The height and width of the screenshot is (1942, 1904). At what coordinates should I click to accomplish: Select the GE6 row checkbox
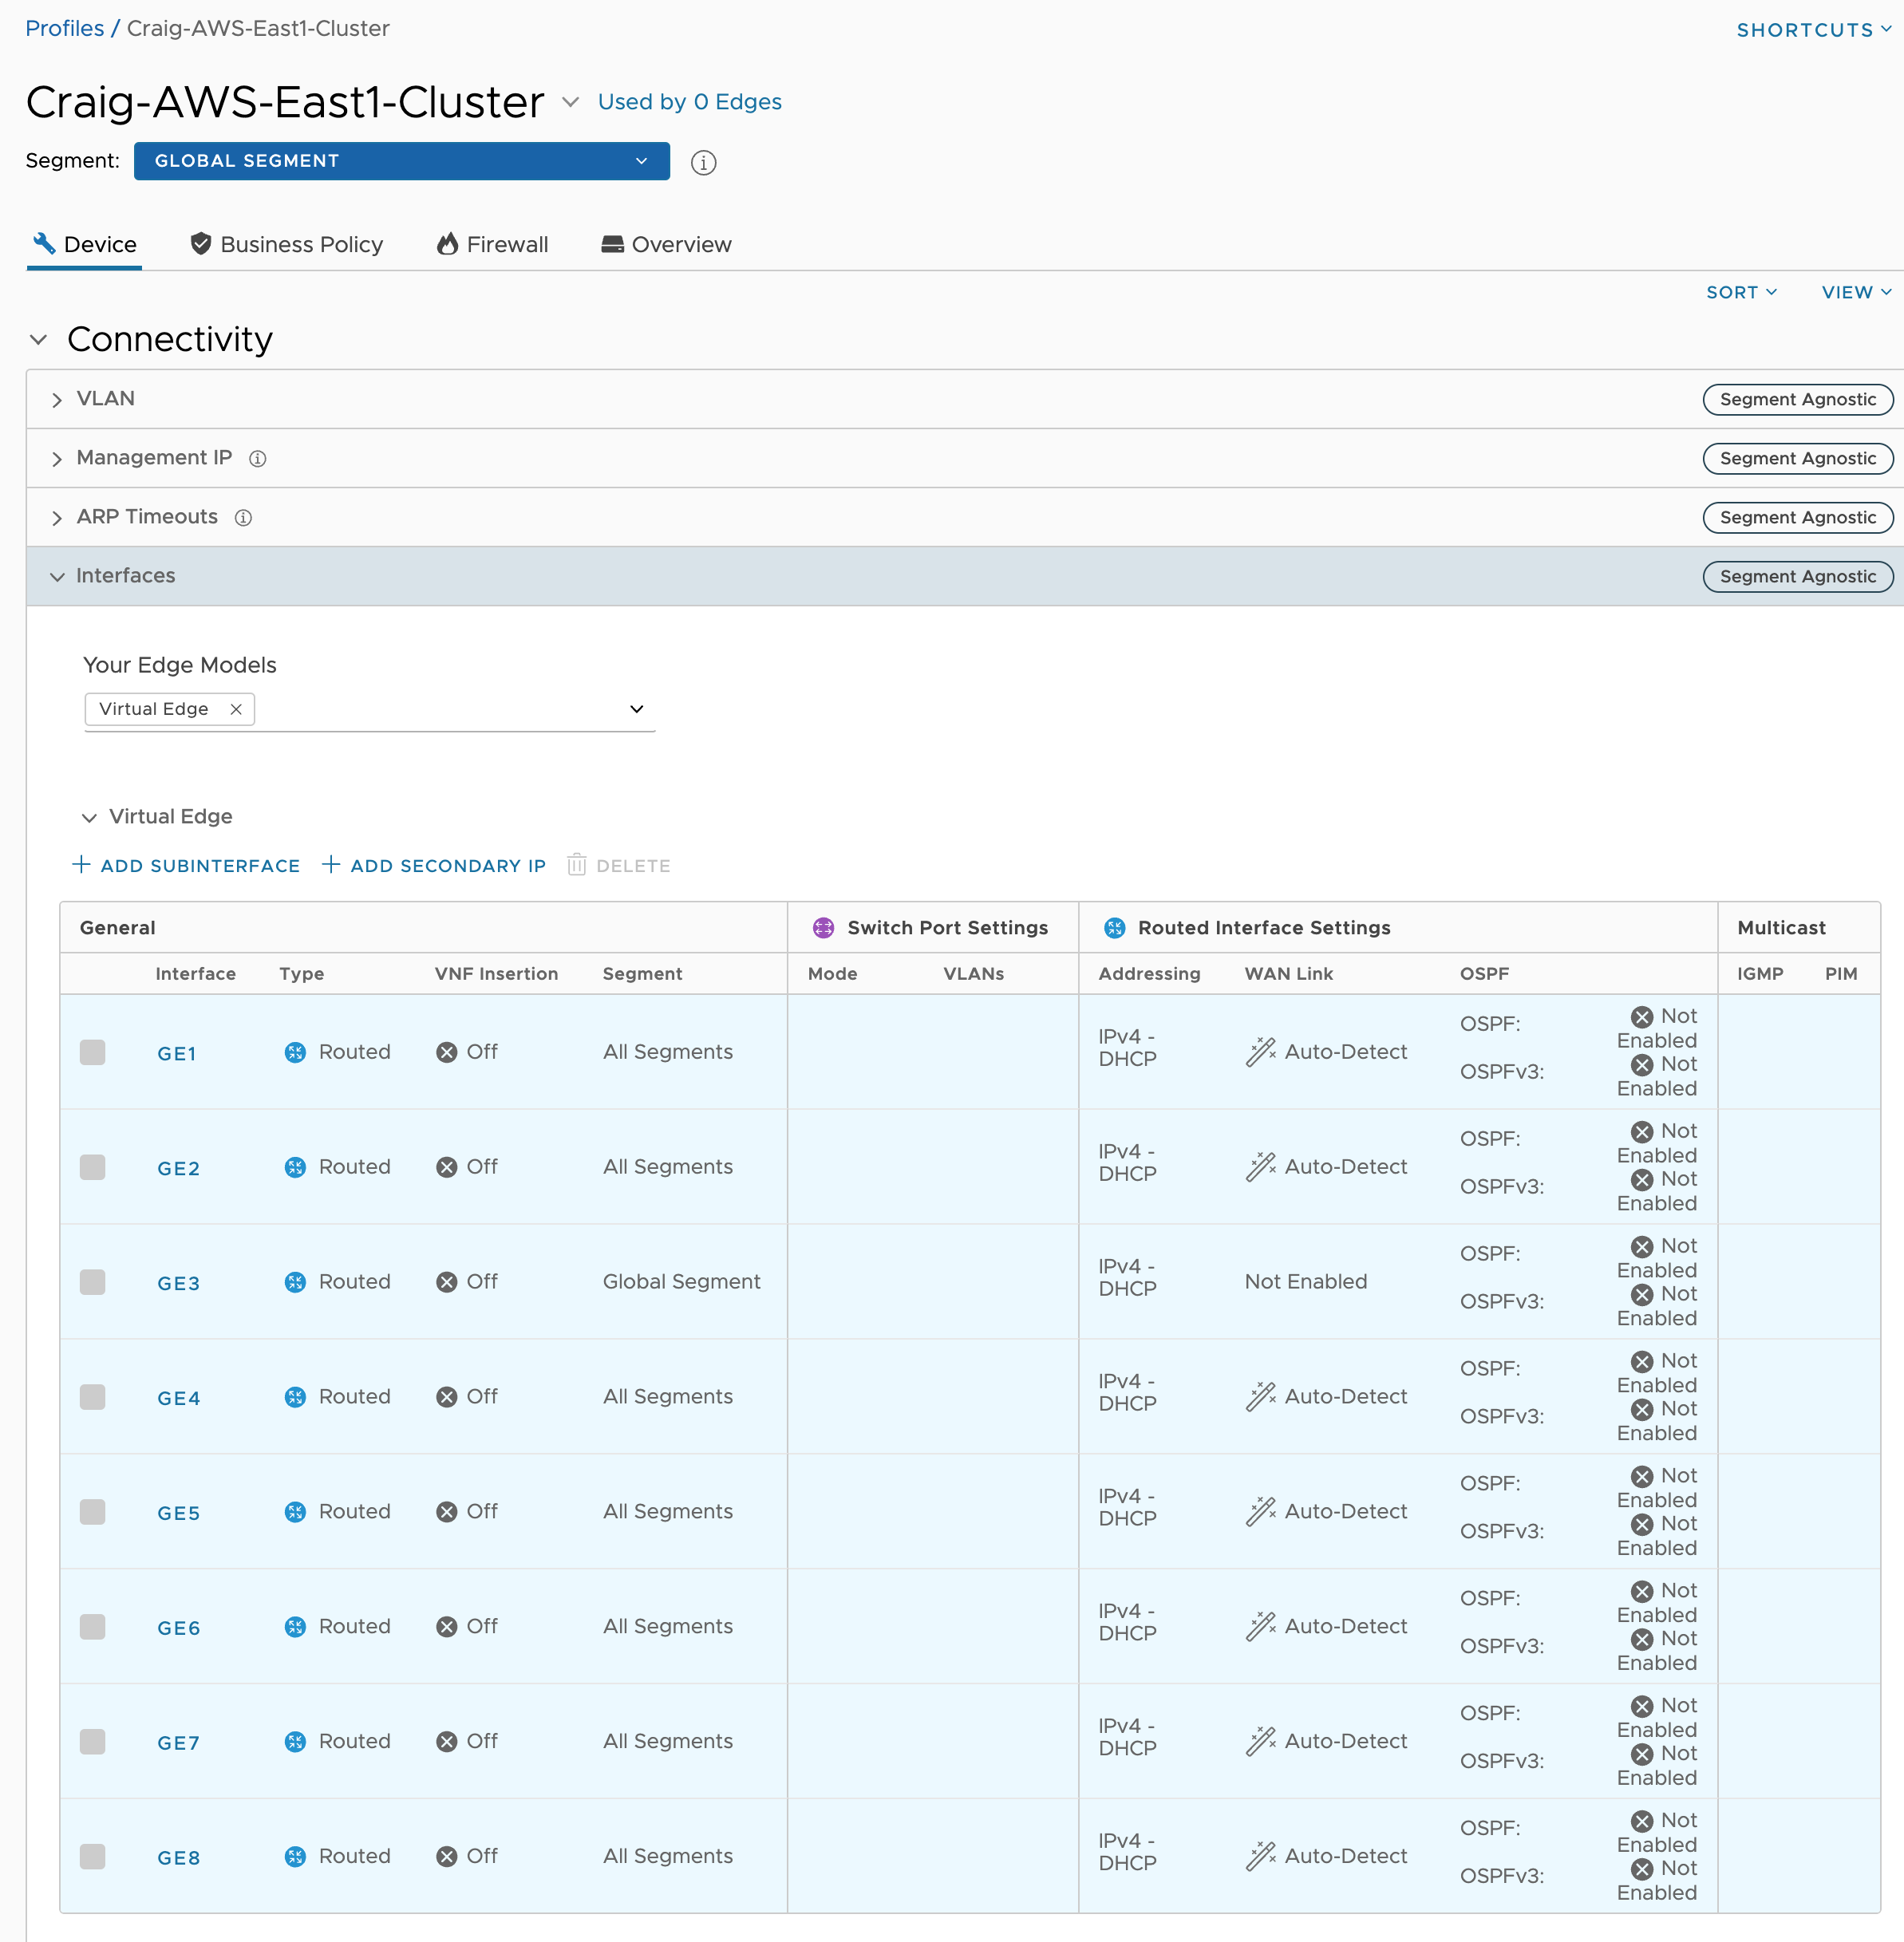click(92, 1627)
